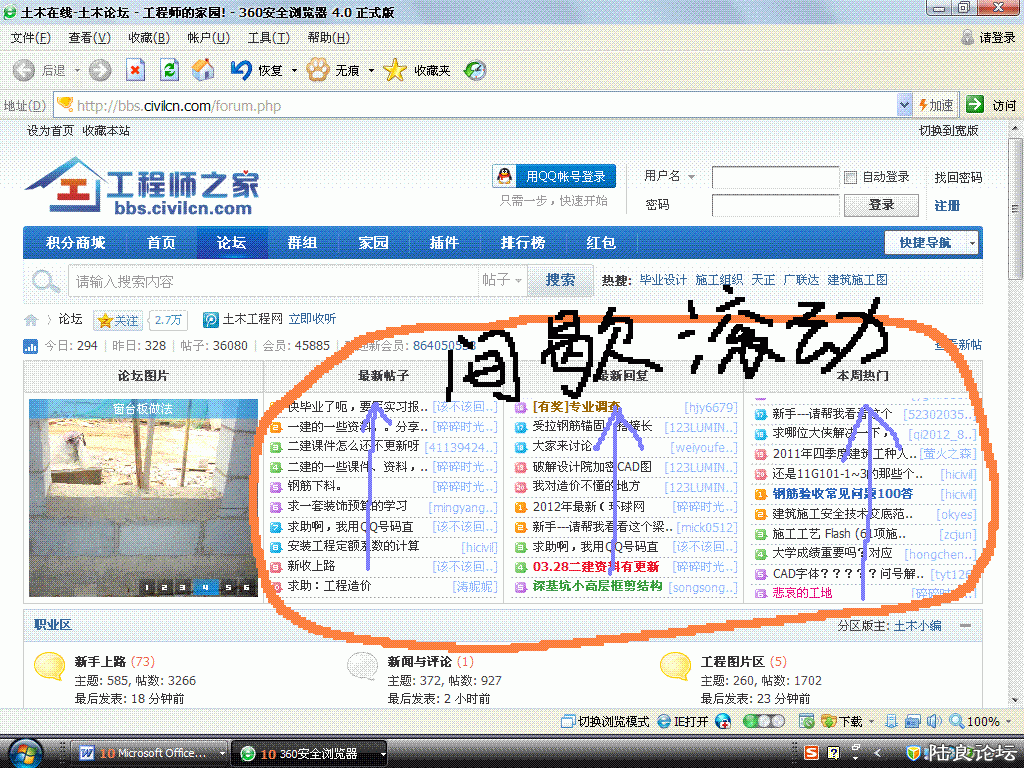Click the stop loading icon
The image size is (1024, 768).
[136, 70]
